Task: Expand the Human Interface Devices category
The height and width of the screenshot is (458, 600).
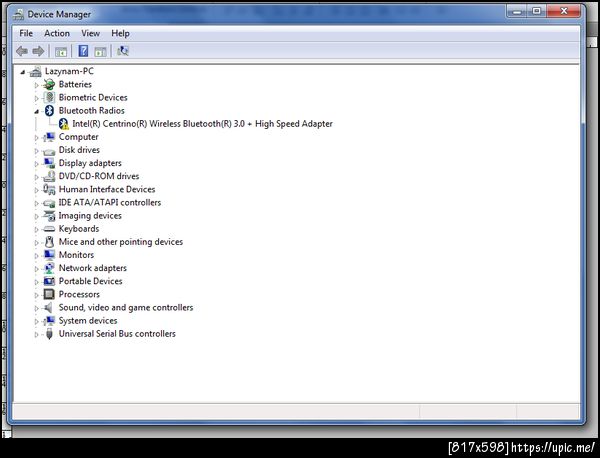Action: [x=36, y=190]
